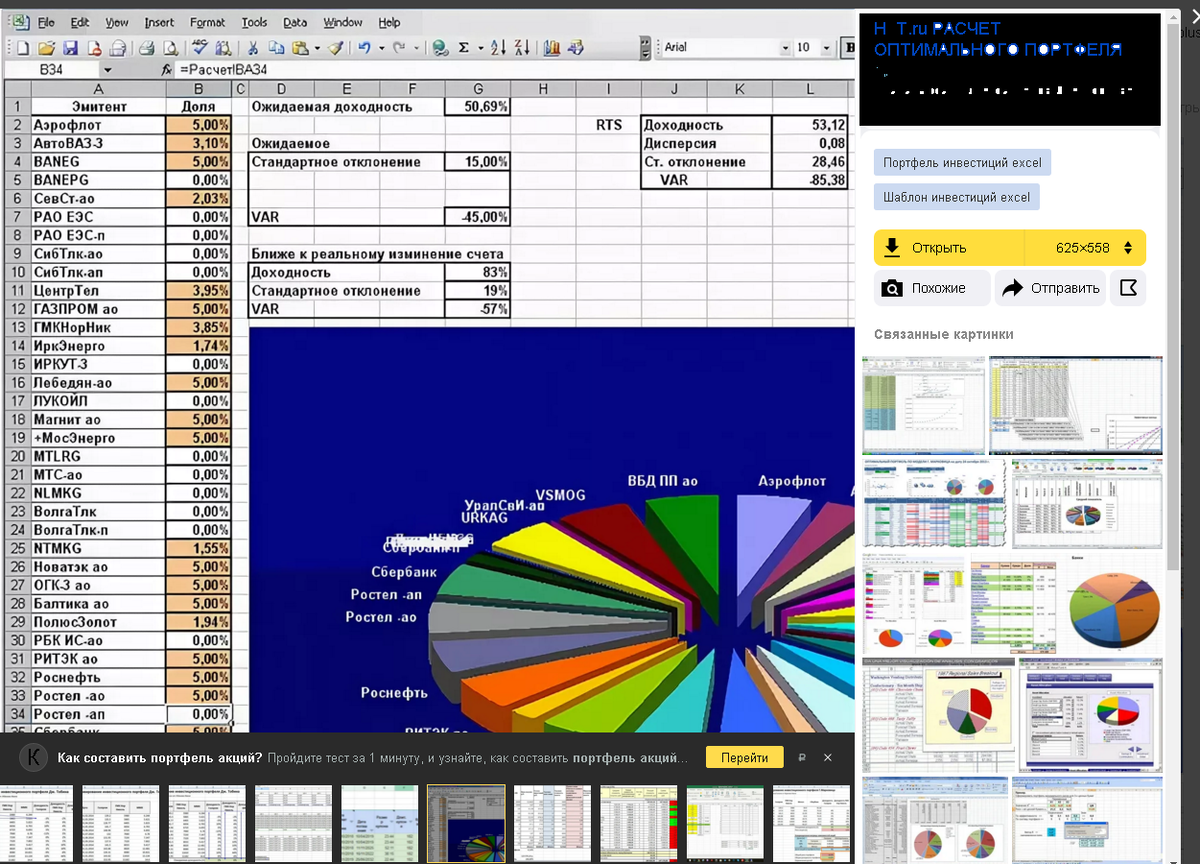Click the Undo arrow icon

pyautogui.click(x=364, y=48)
